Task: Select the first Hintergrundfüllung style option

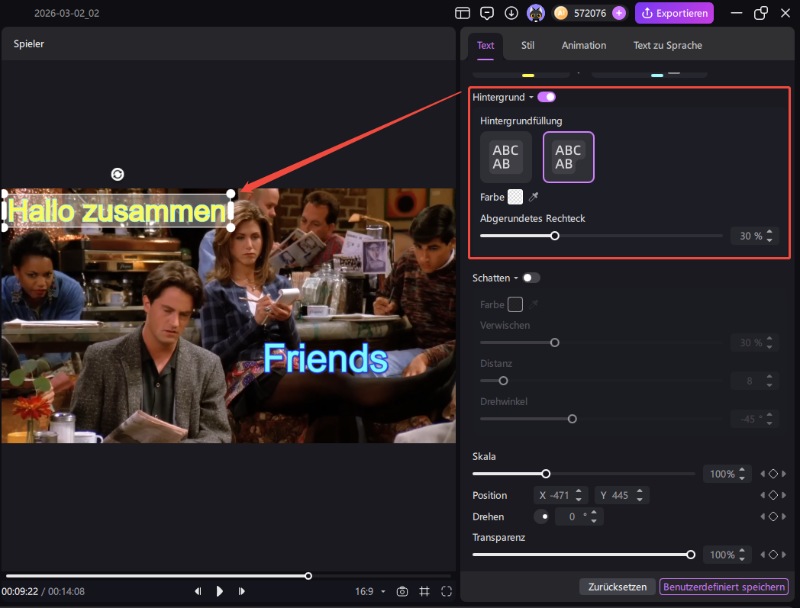Action: [x=506, y=157]
